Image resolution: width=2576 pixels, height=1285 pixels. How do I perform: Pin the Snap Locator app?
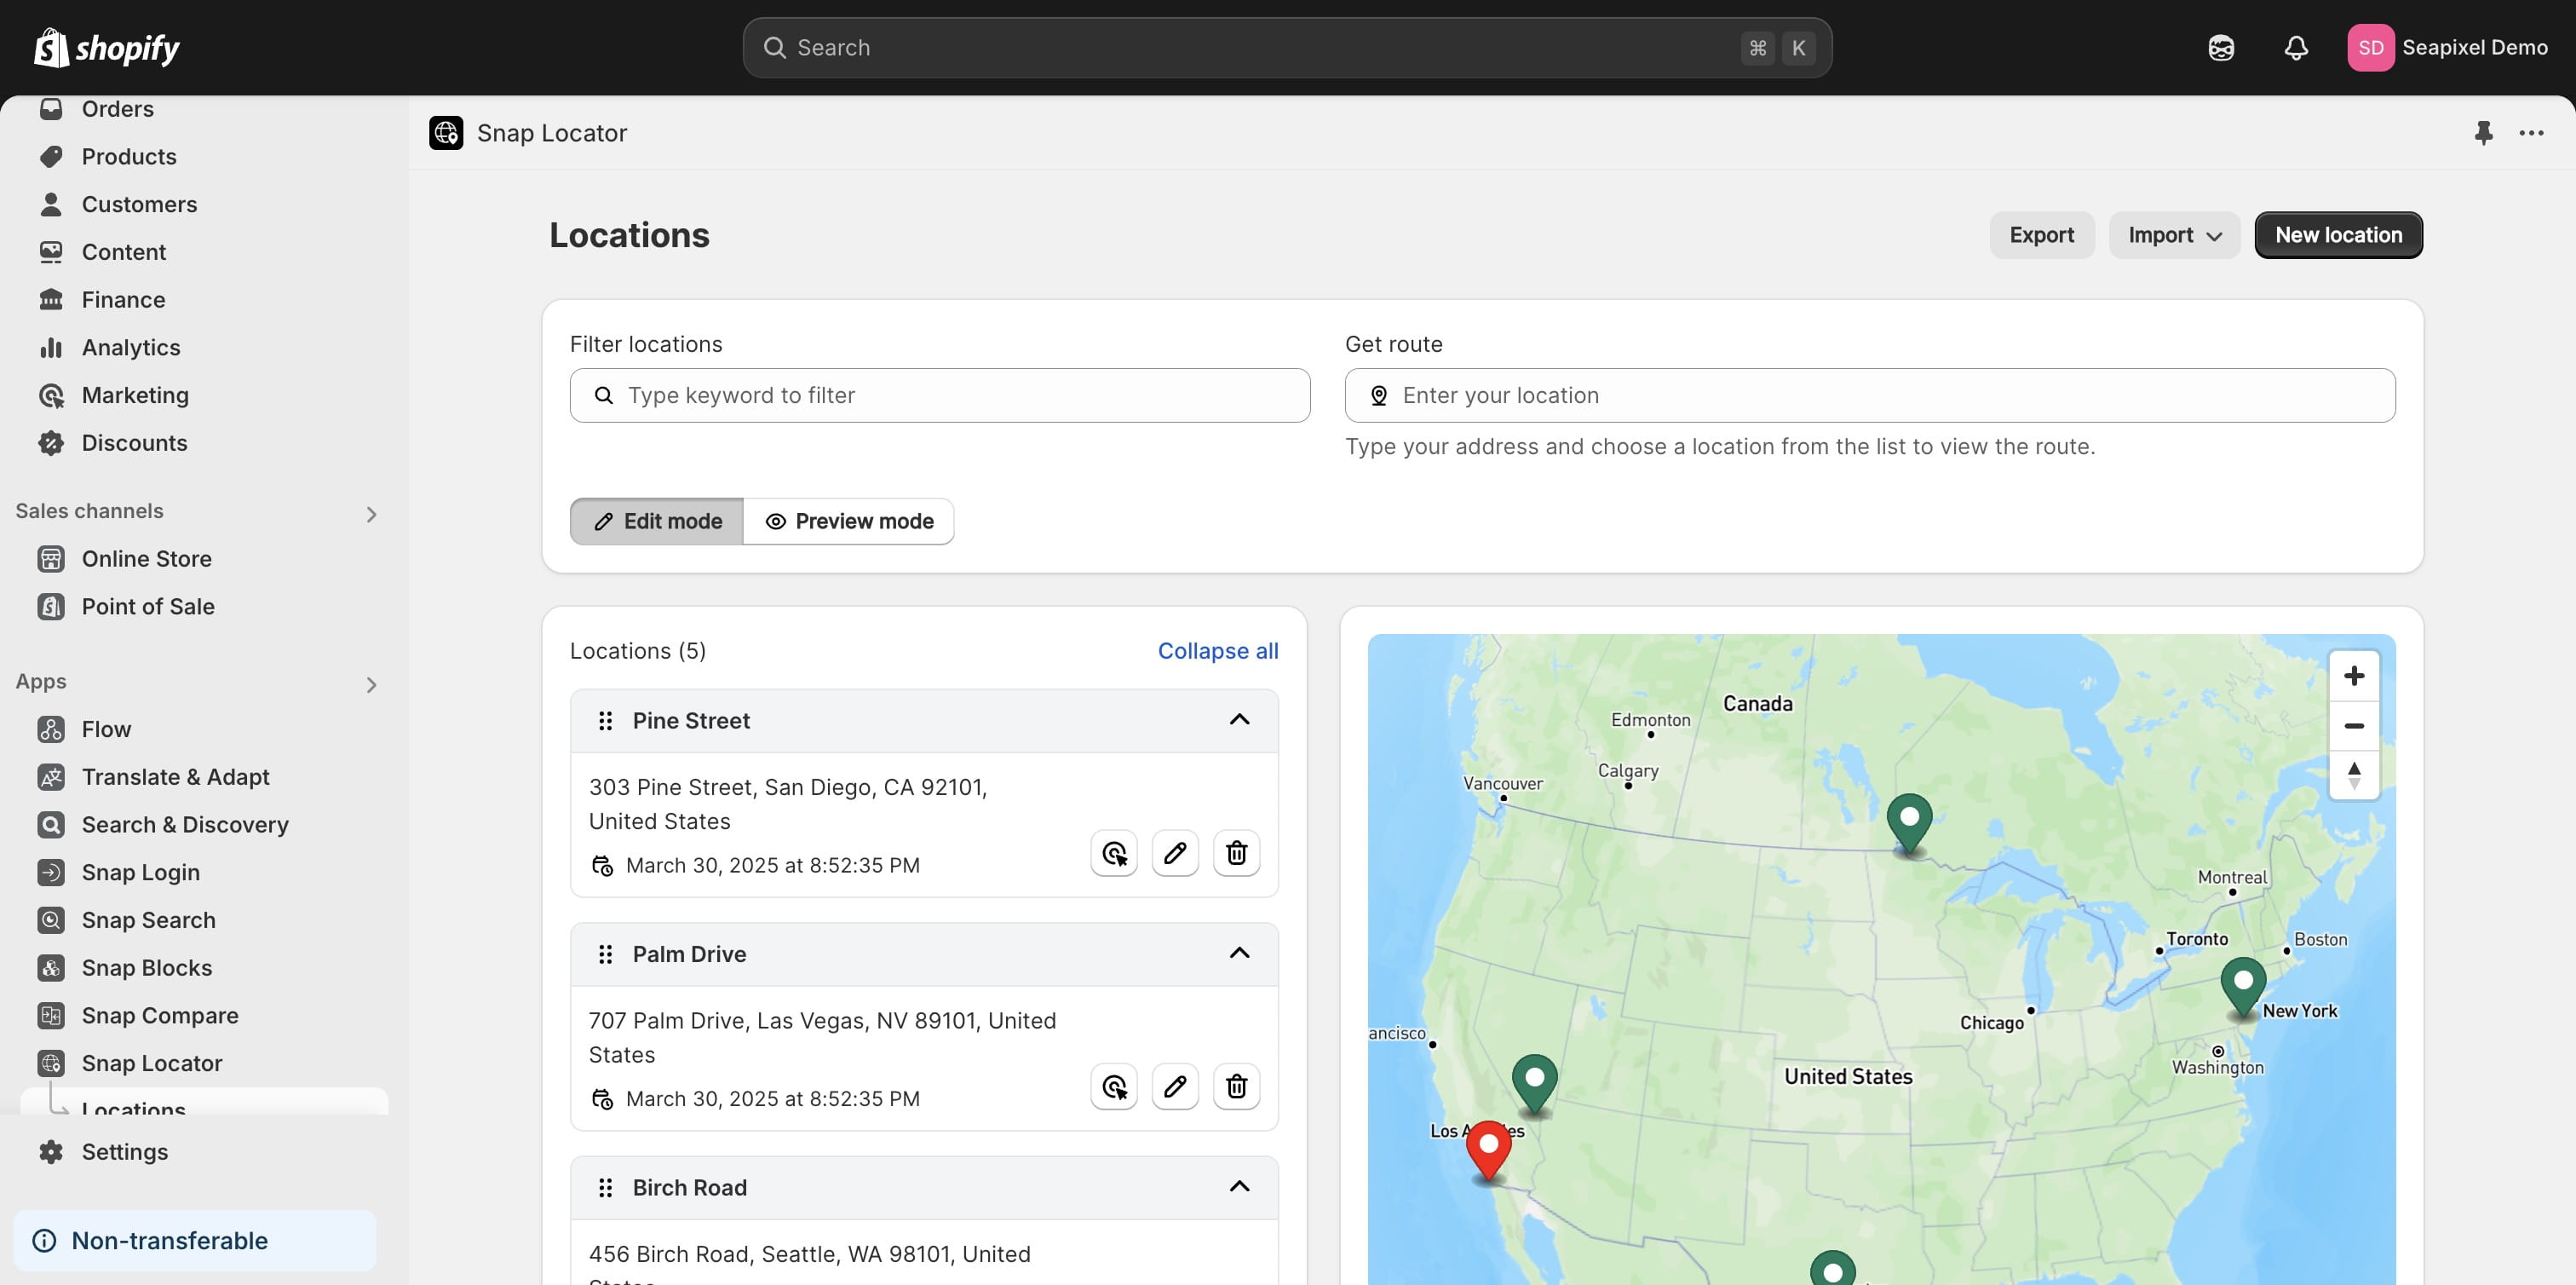click(2483, 133)
